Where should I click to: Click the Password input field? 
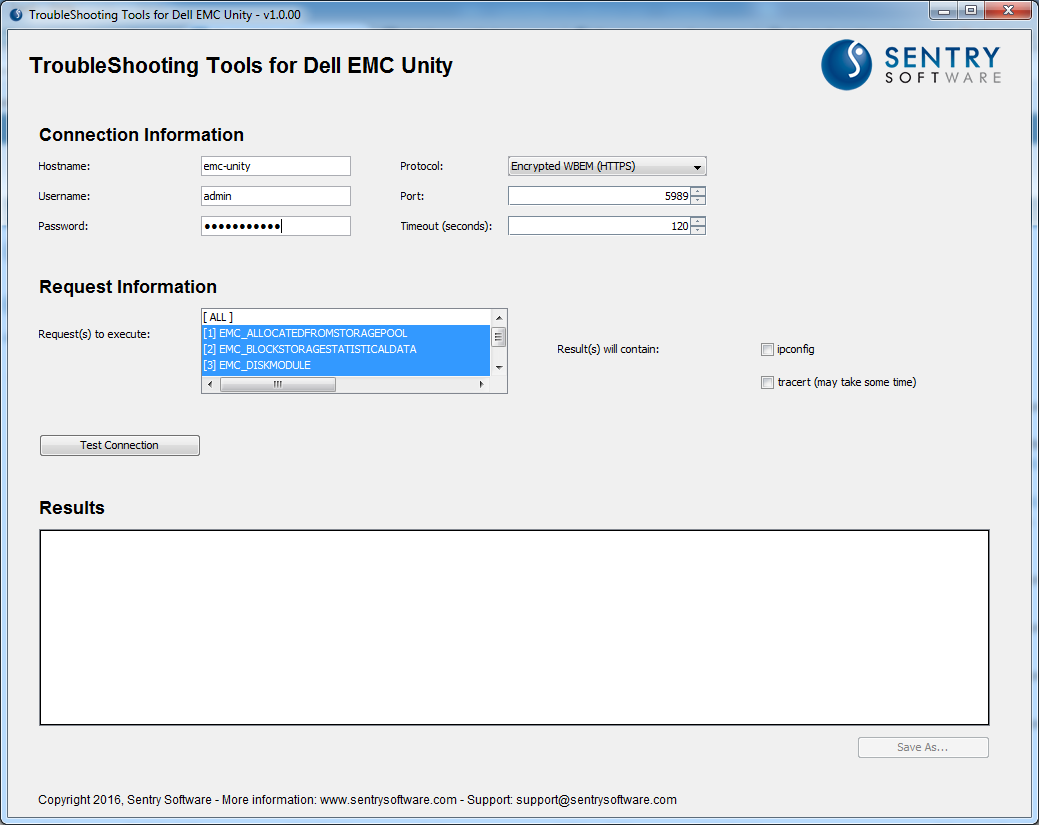click(276, 226)
